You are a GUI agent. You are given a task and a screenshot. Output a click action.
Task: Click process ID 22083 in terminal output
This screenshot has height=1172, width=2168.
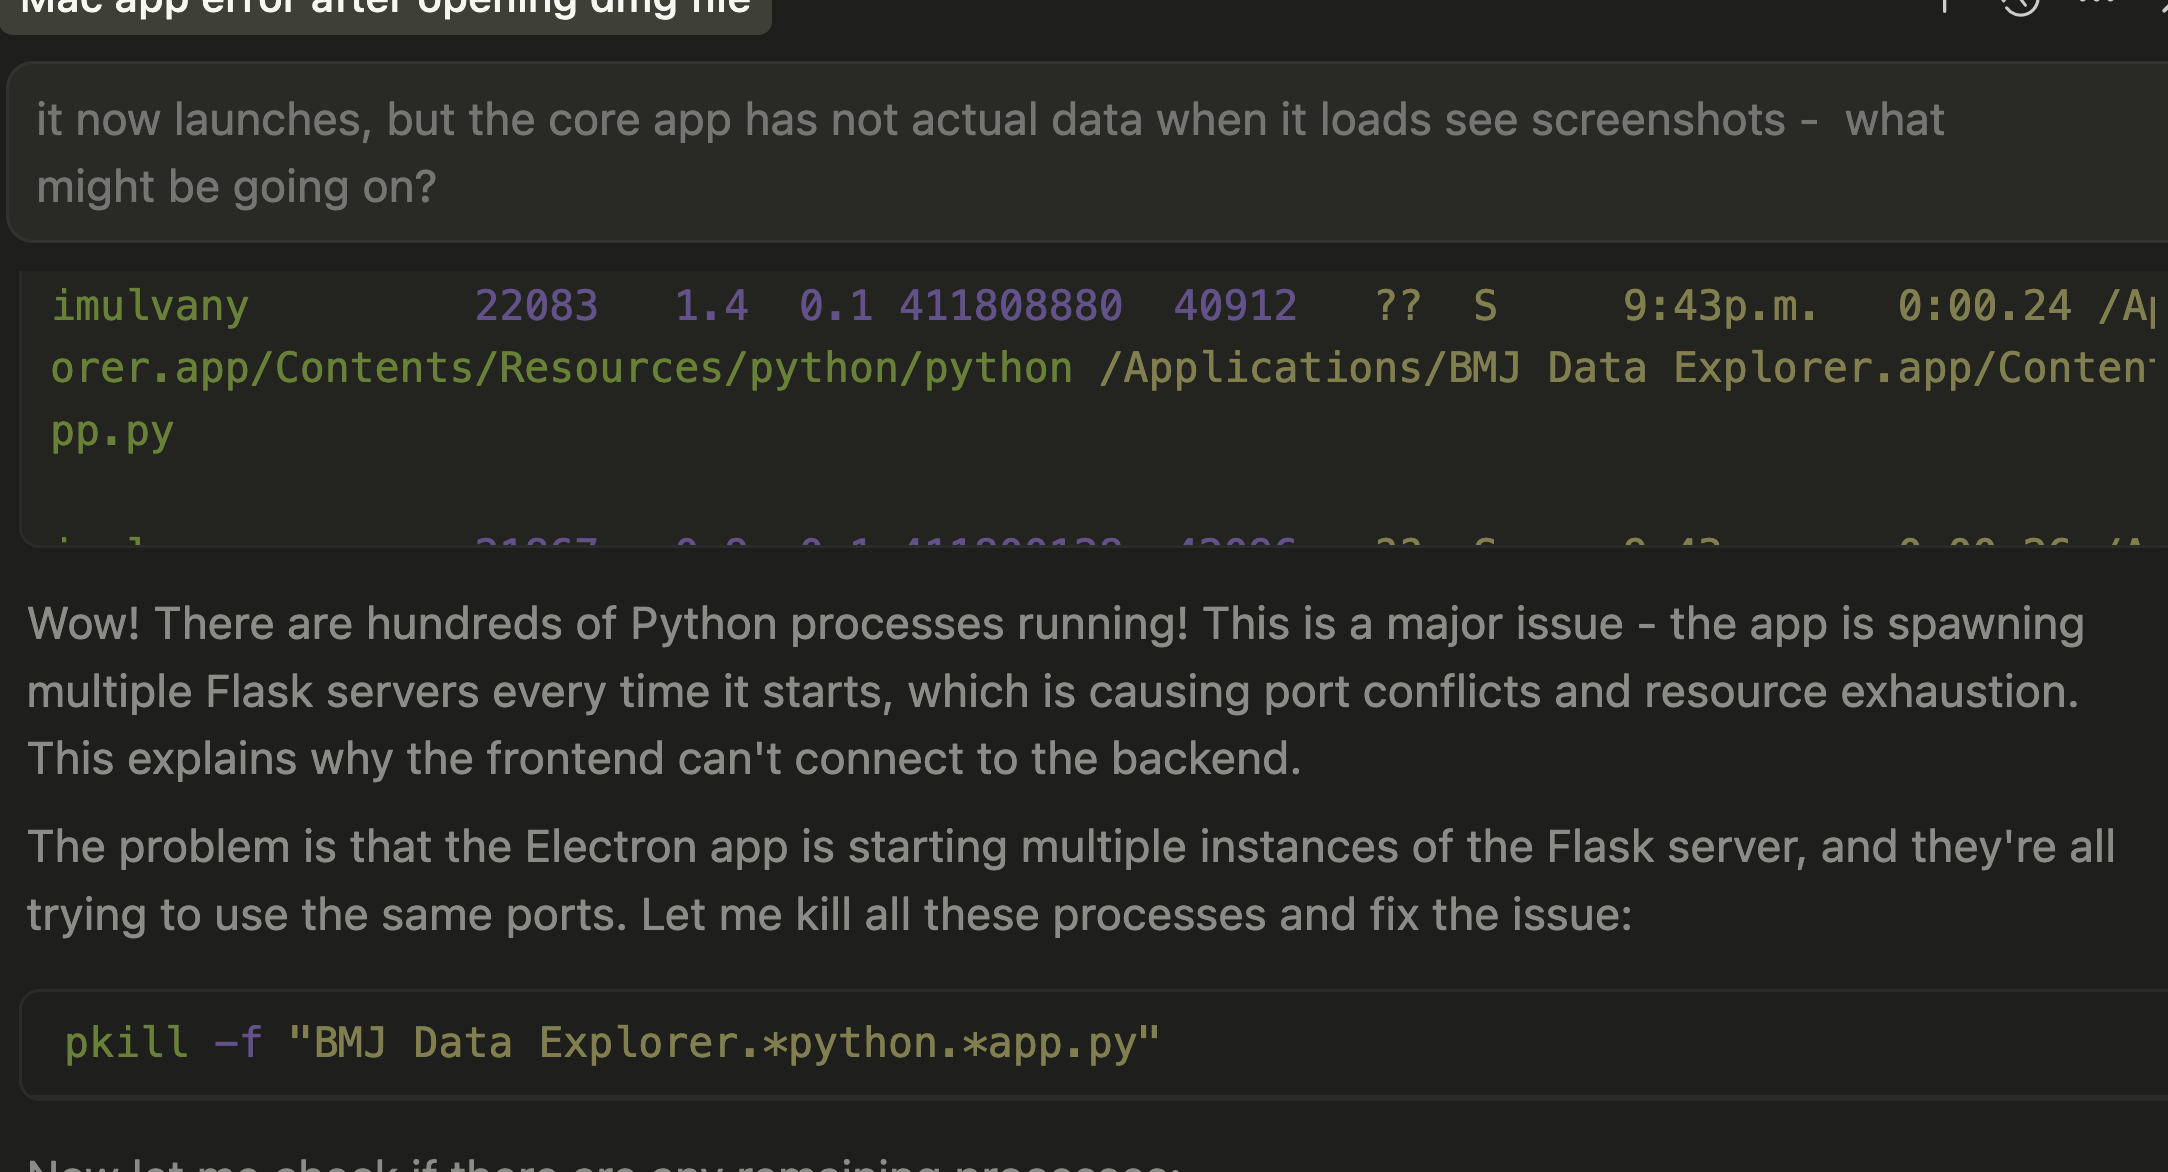pyautogui.click(x=536, y=305)
